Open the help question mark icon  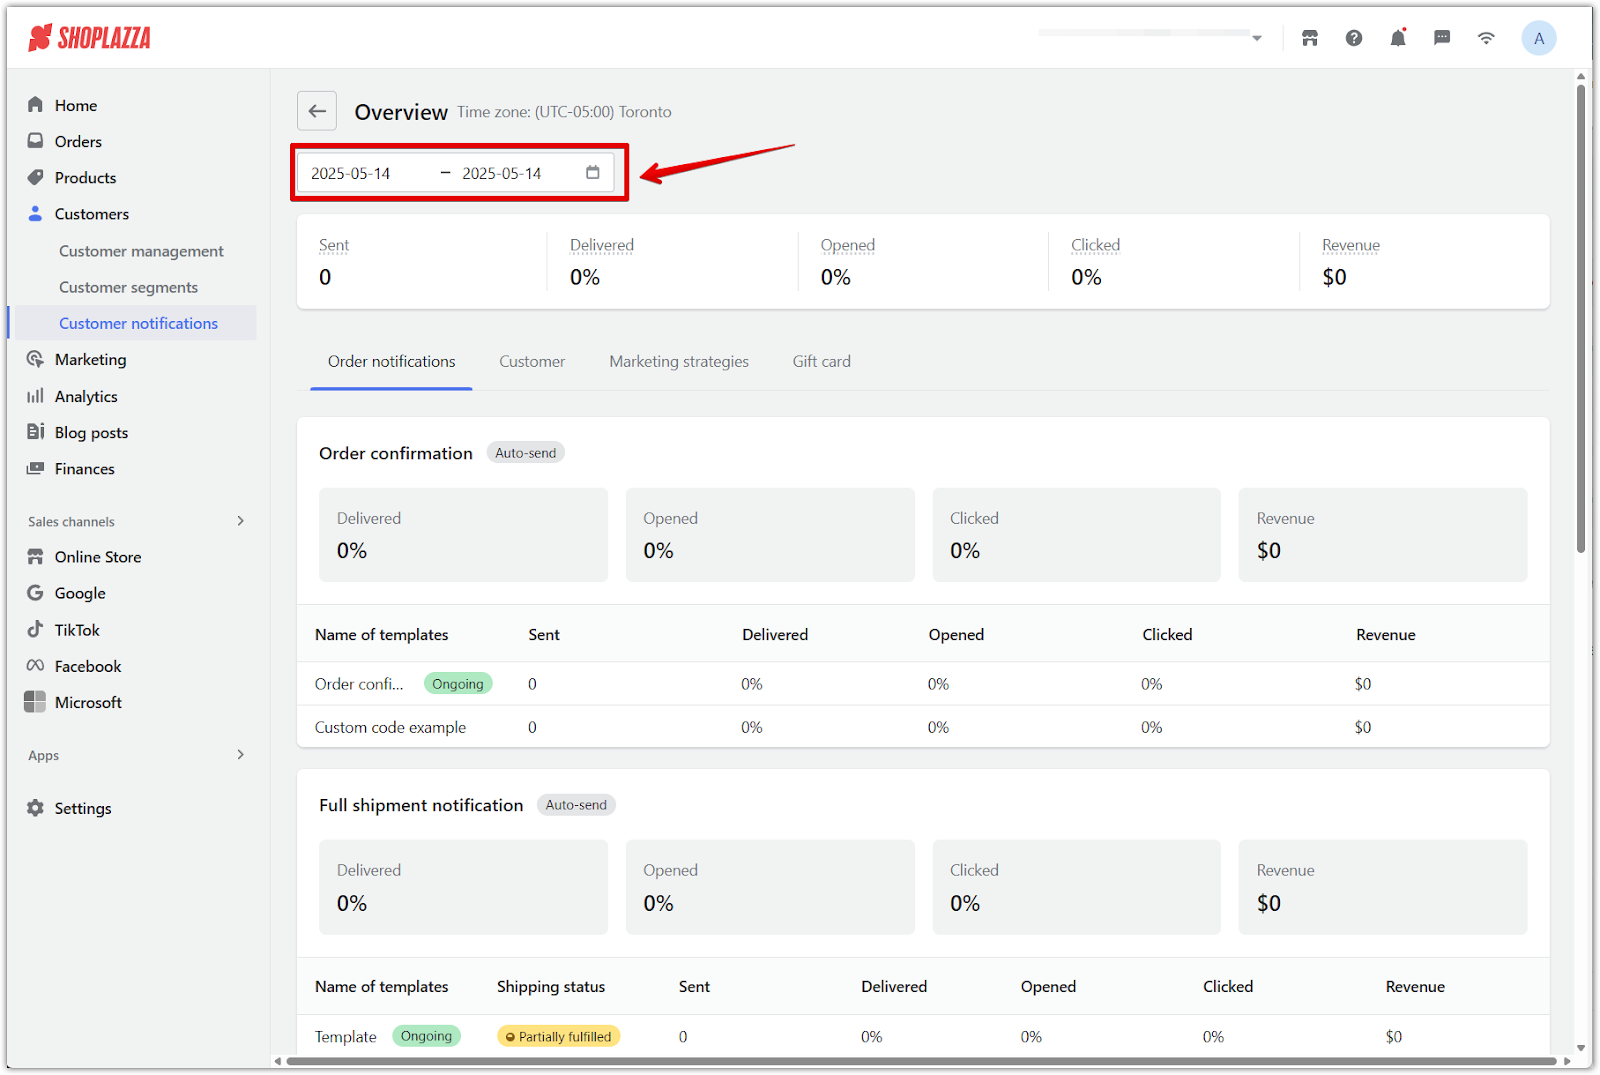[1354, 38]
